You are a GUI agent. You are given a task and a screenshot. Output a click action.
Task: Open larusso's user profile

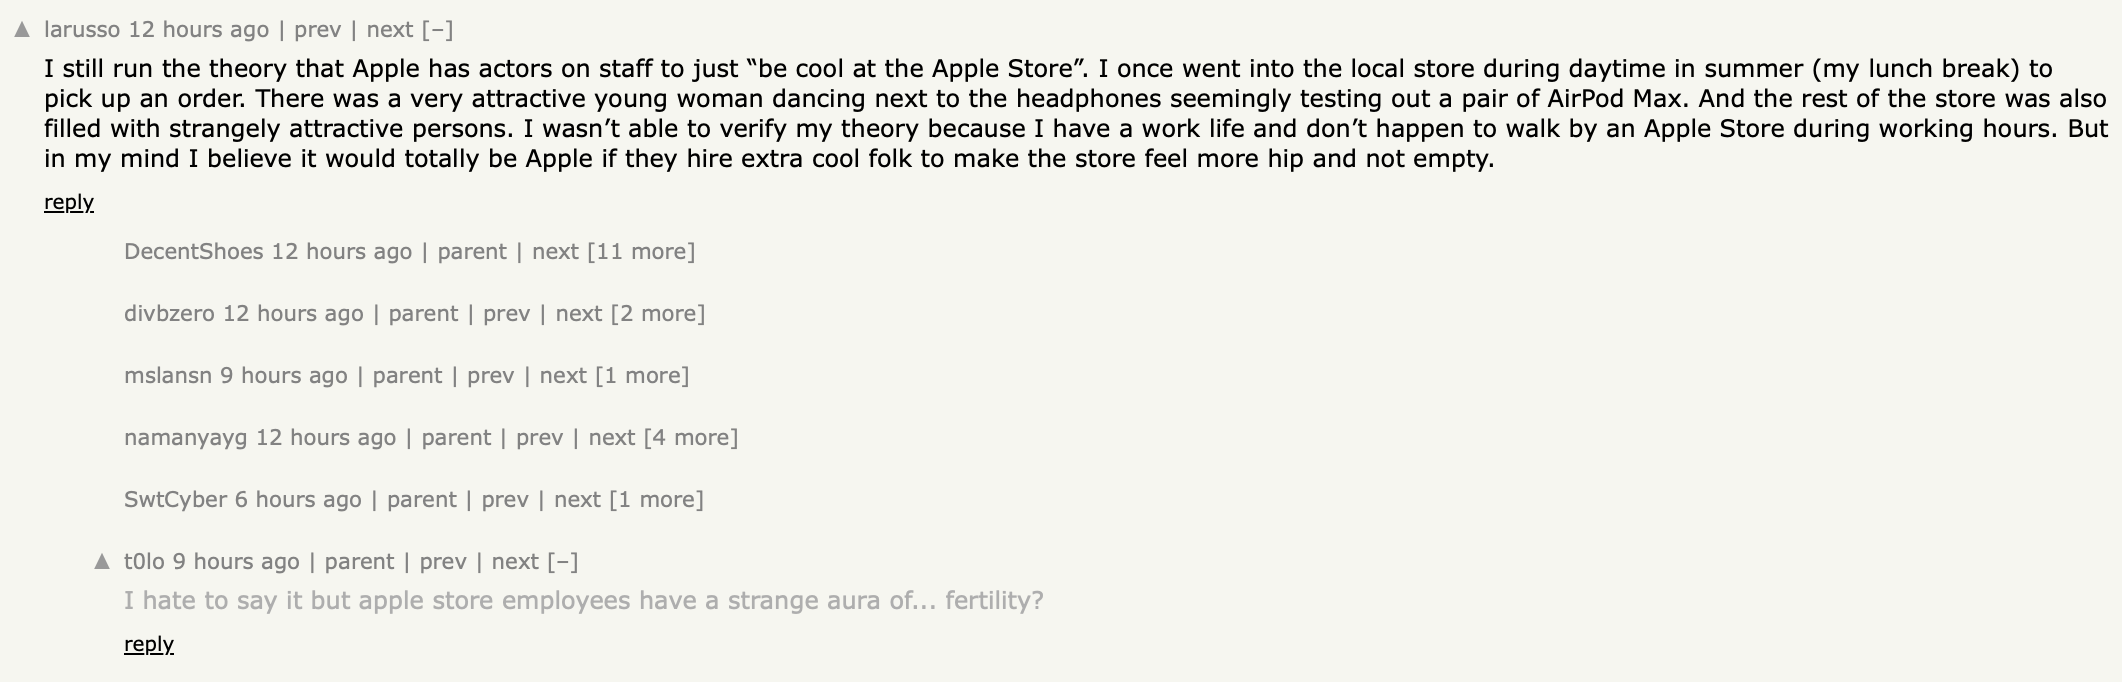click(x=82, y=30)
